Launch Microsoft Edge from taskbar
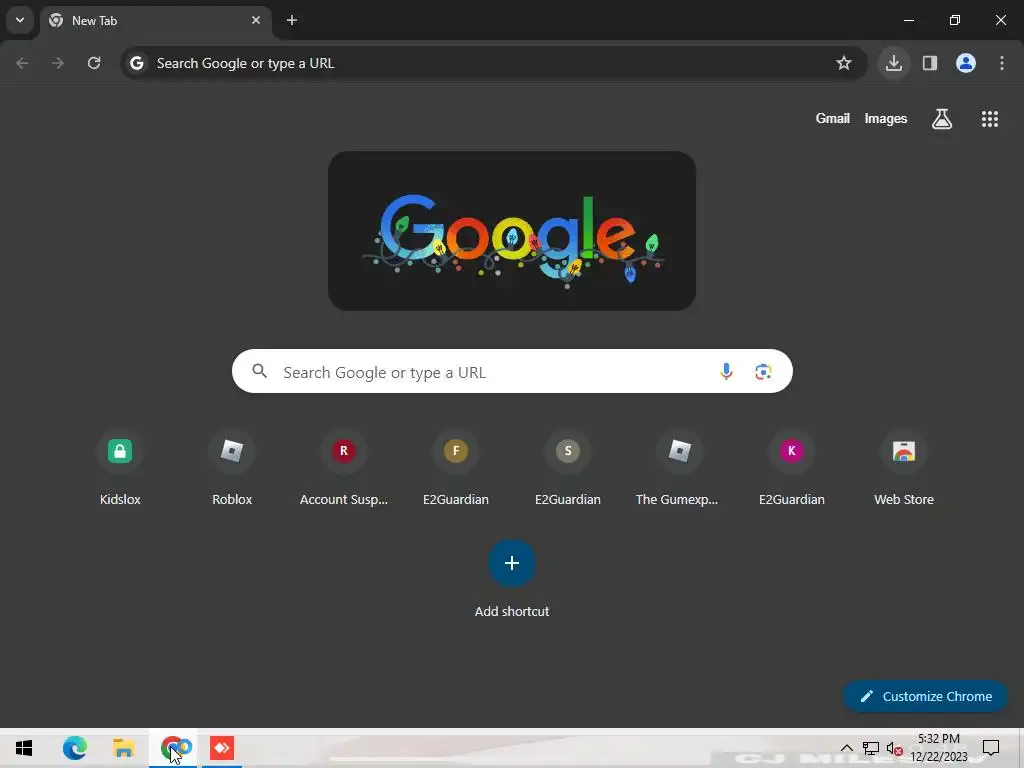The height and width of the screenshot is (768, 1024). (x=74, y=748)
